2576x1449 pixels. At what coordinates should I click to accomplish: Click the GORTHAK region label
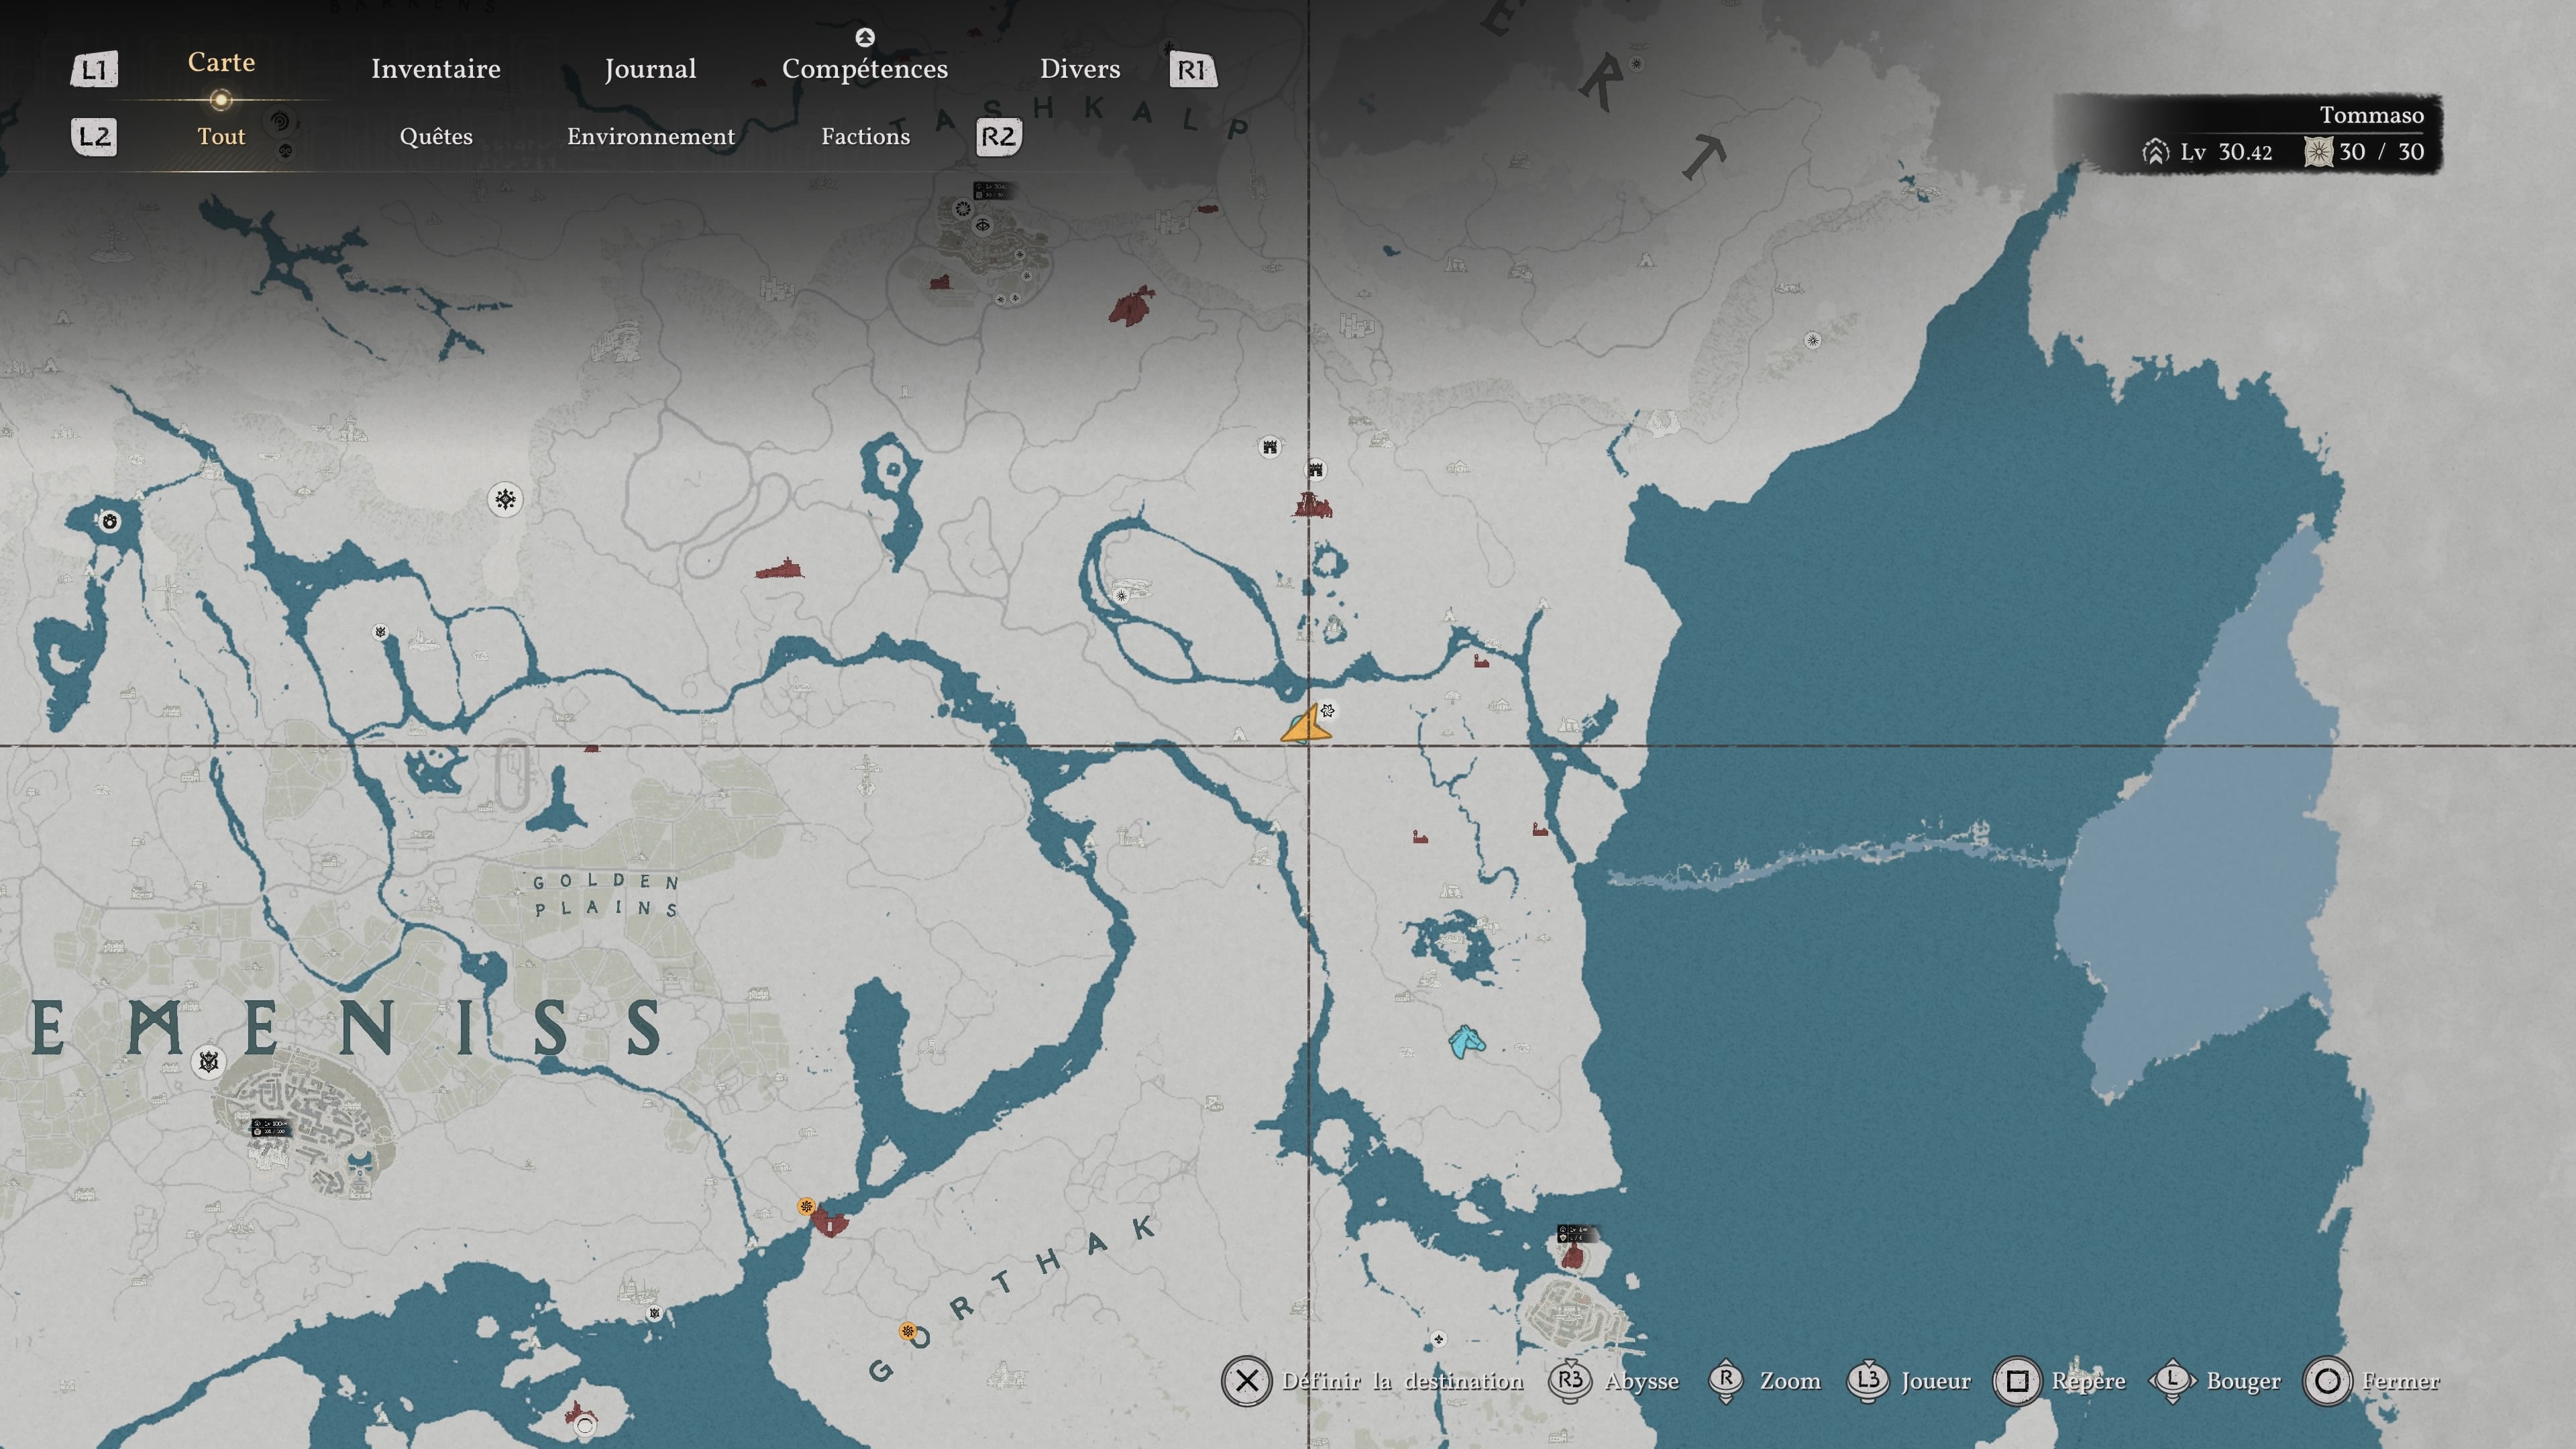tap(1013, 1299)
